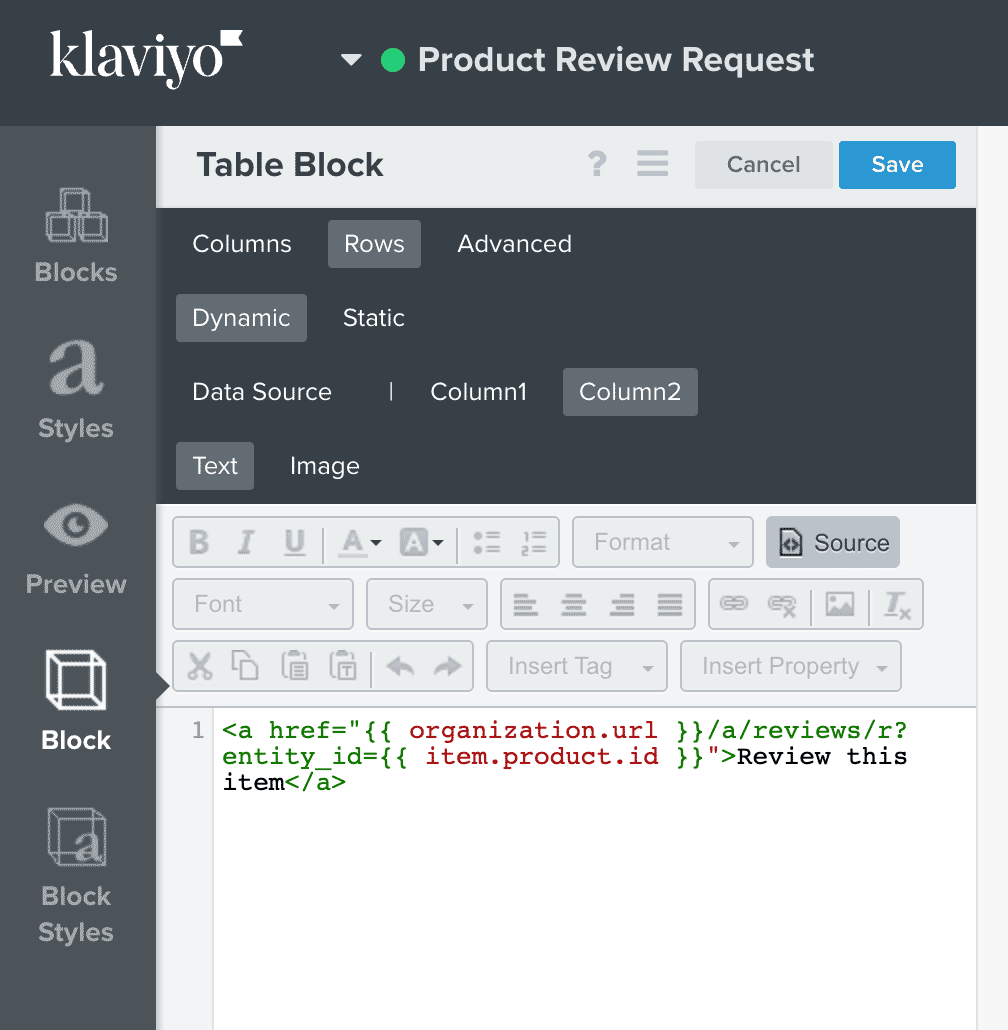Open the hamburger menu icon
1008x1030 pixels.
[x=652, y=164]
